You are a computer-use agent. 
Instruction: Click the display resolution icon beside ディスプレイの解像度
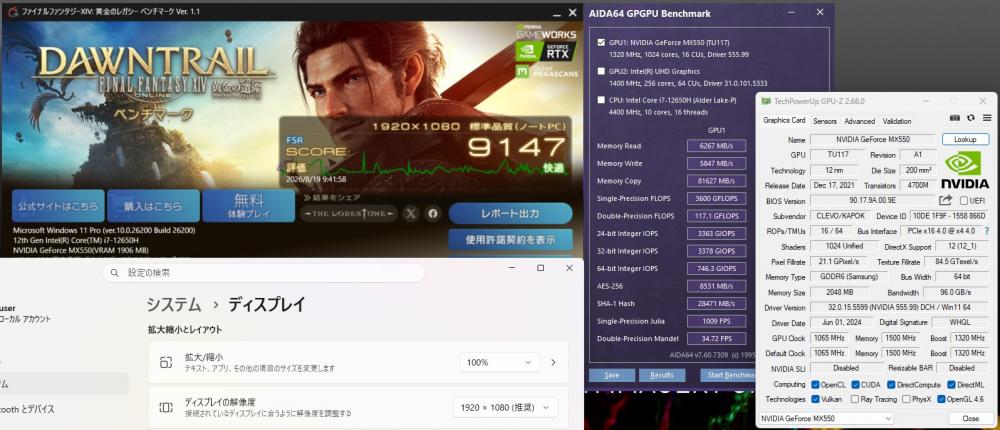166,408
